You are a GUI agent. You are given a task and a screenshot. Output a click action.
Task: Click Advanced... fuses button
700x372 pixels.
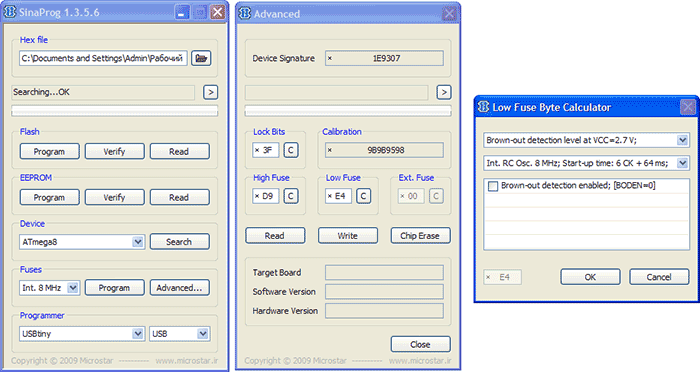pos(179,288)
